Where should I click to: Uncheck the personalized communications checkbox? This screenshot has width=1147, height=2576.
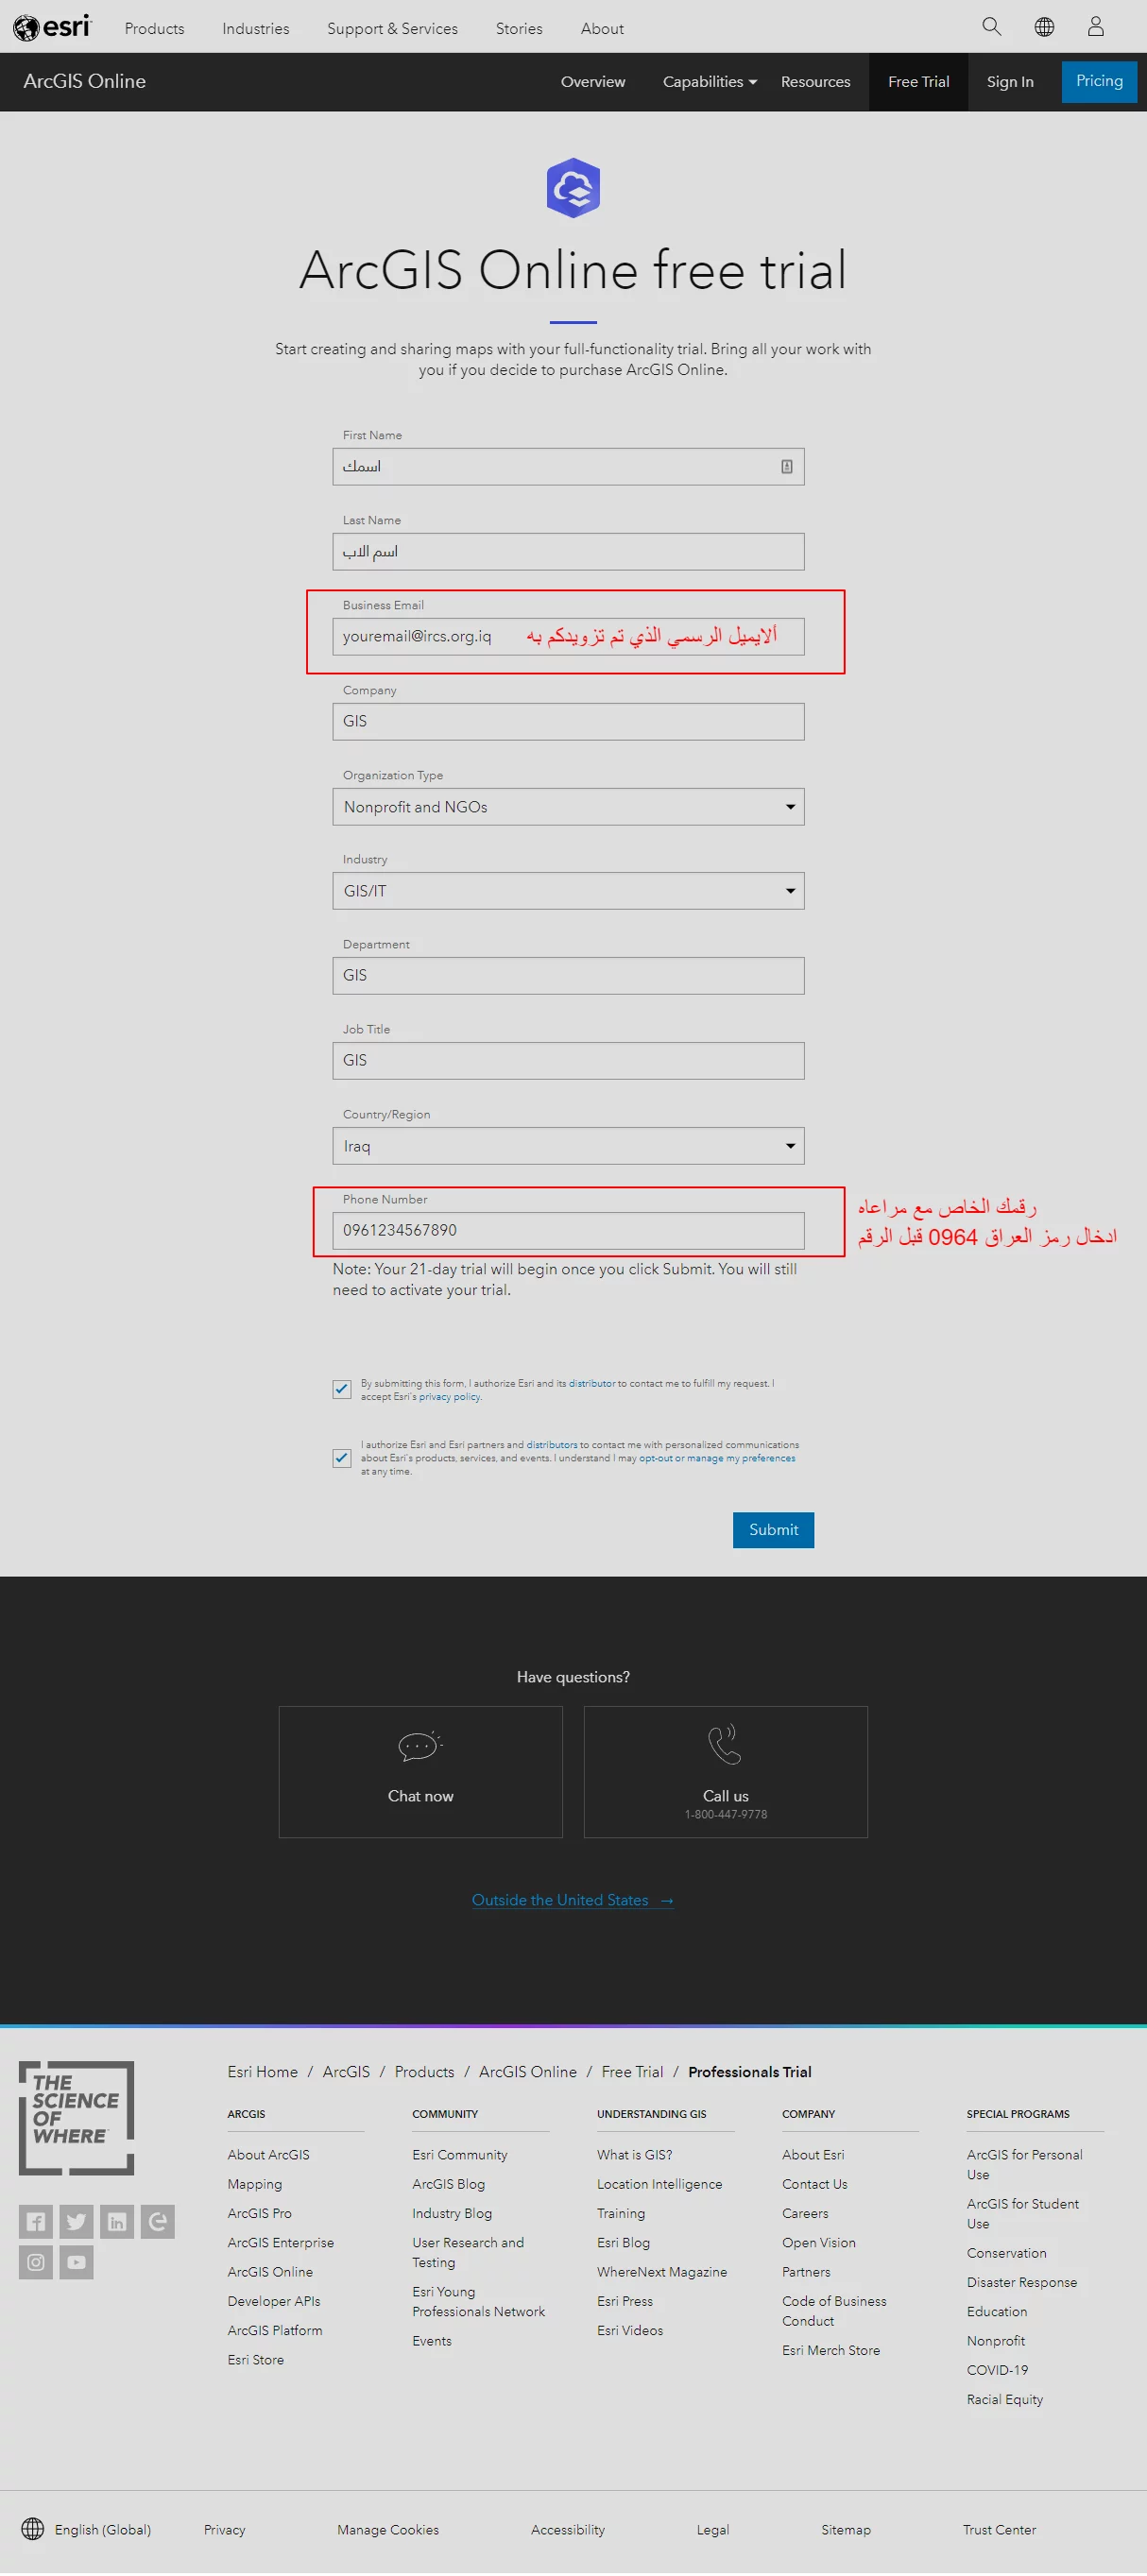point(342,1459)
